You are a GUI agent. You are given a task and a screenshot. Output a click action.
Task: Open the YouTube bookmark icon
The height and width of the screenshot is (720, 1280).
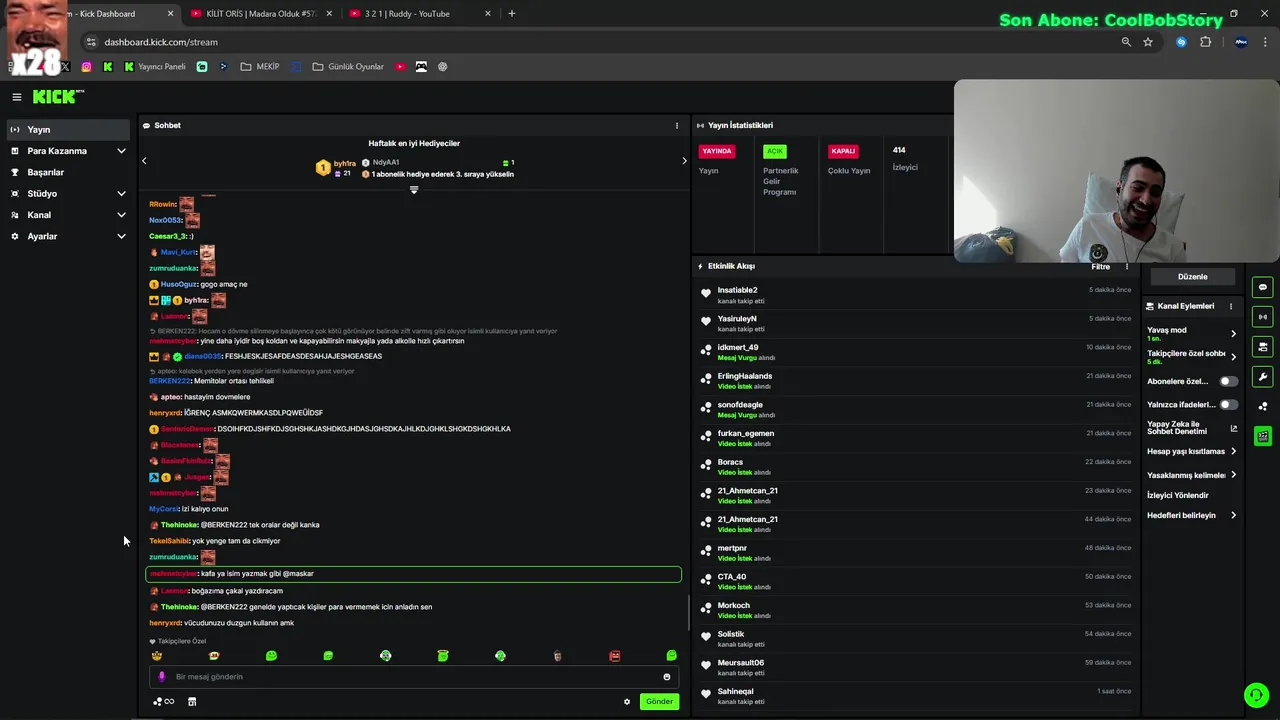(x=400, y=67)
